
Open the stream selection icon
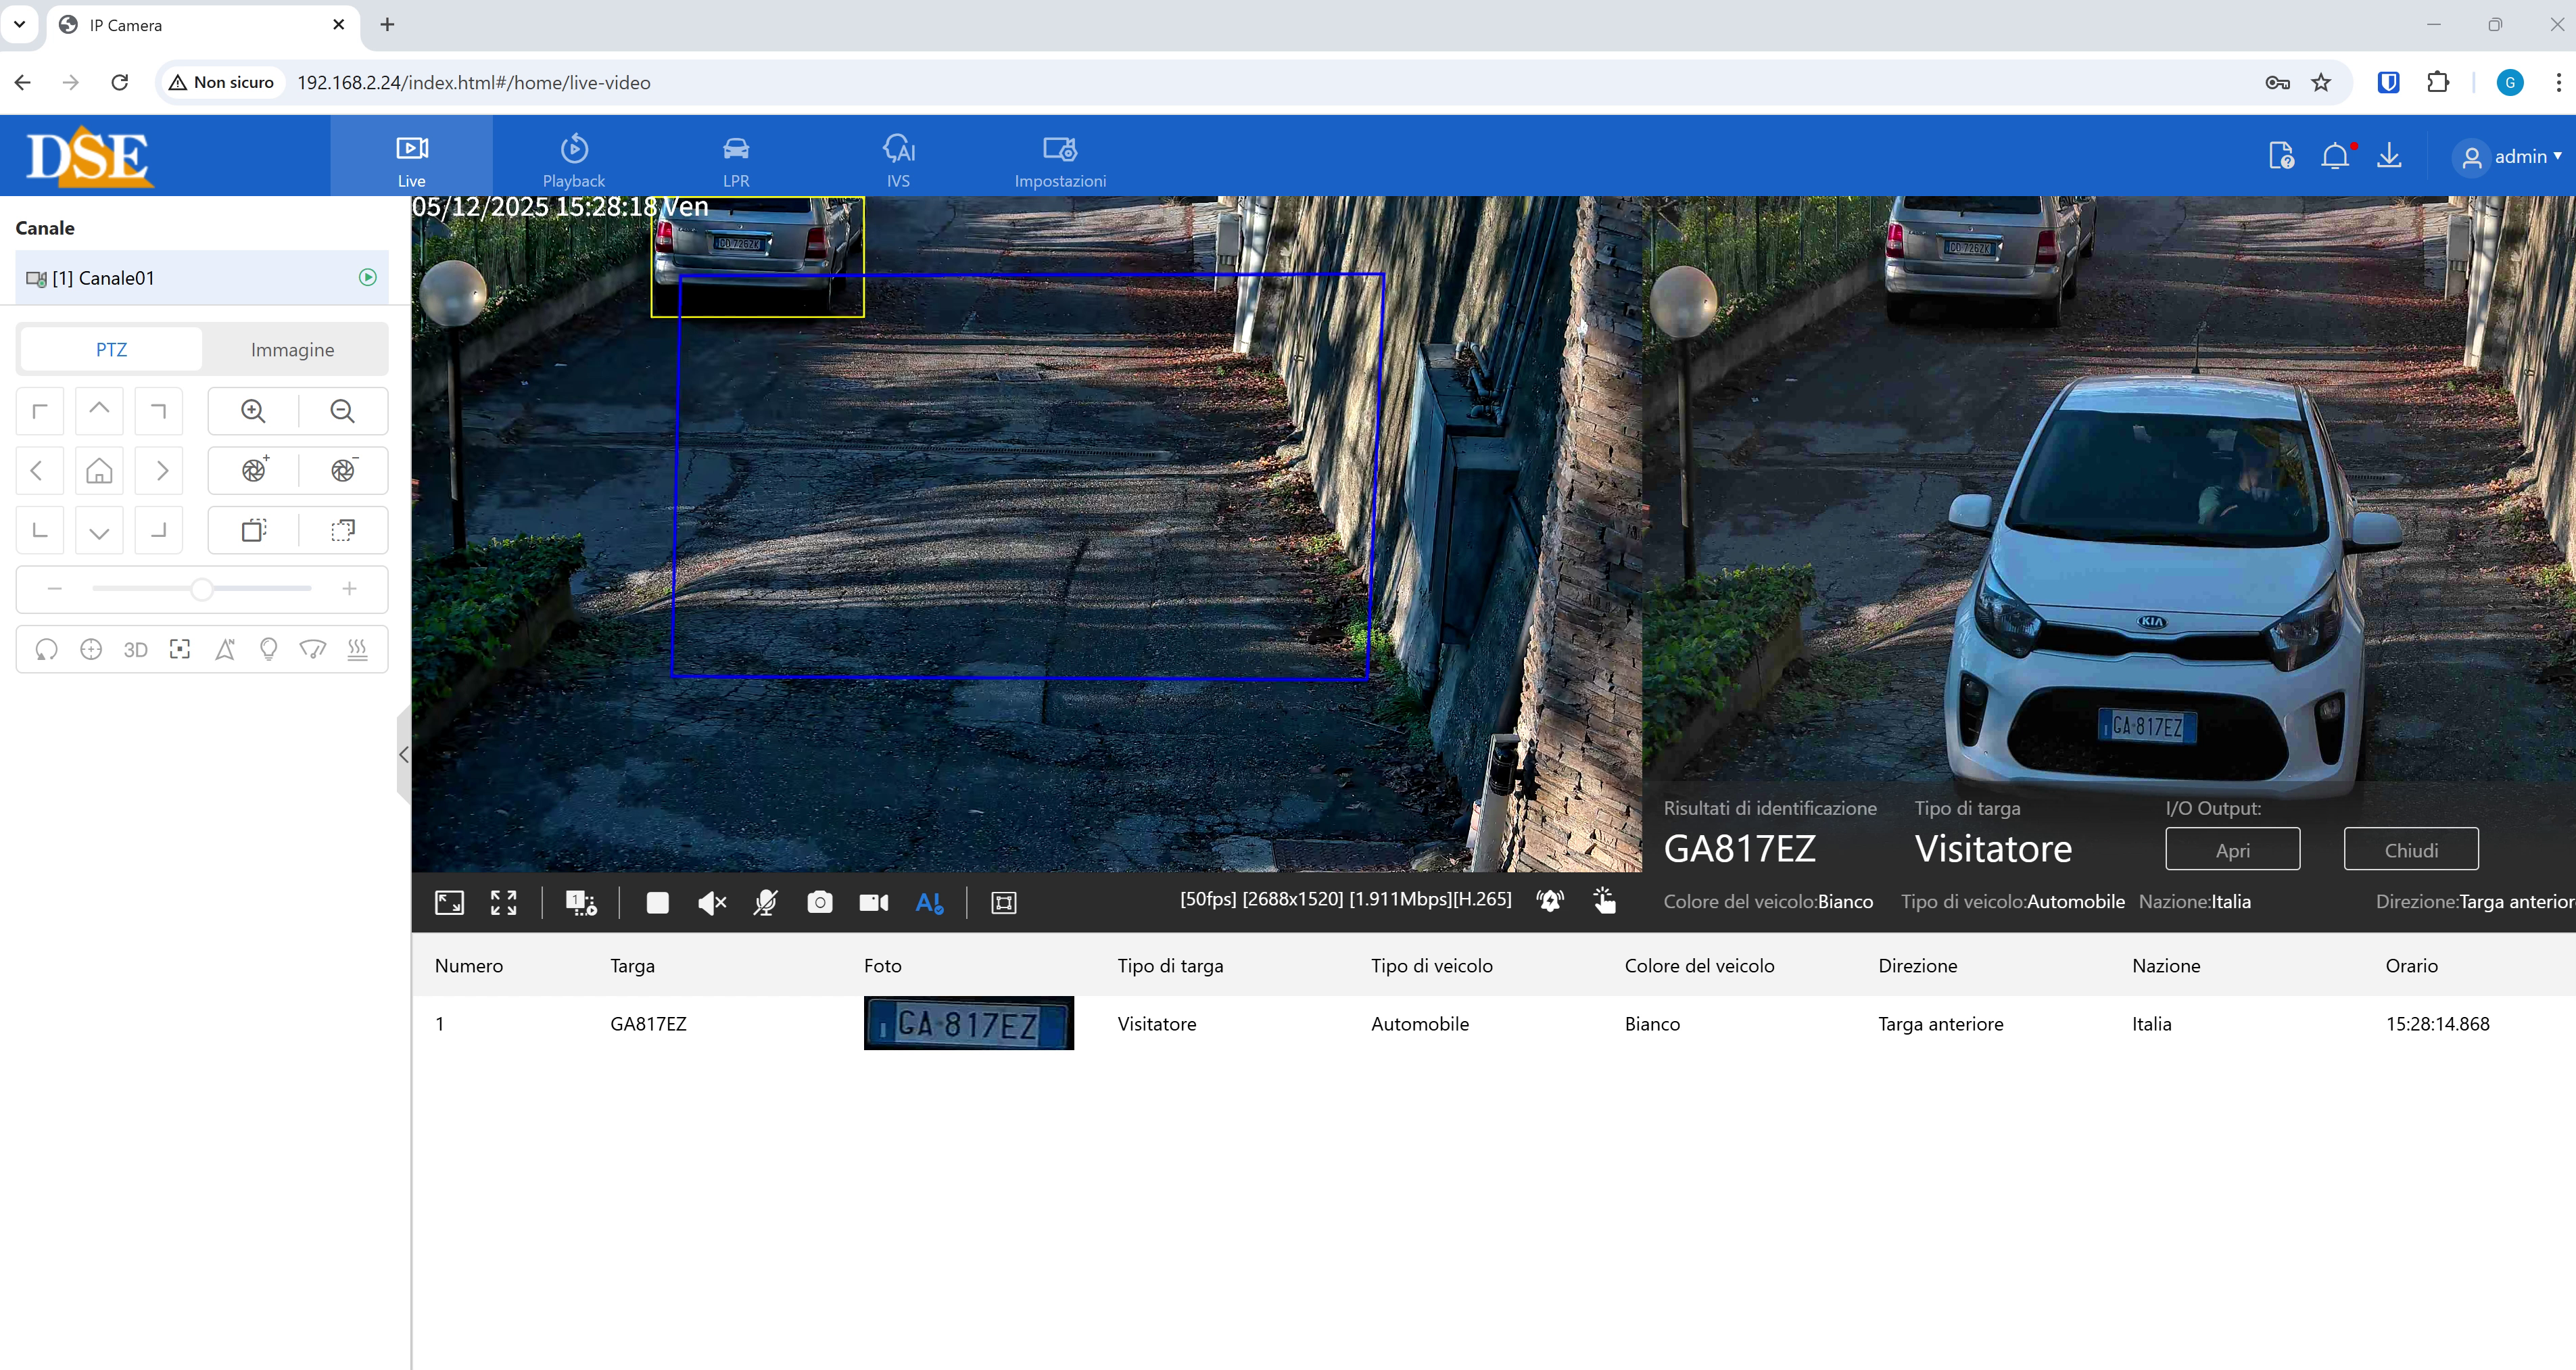click(x=581, y=903)
